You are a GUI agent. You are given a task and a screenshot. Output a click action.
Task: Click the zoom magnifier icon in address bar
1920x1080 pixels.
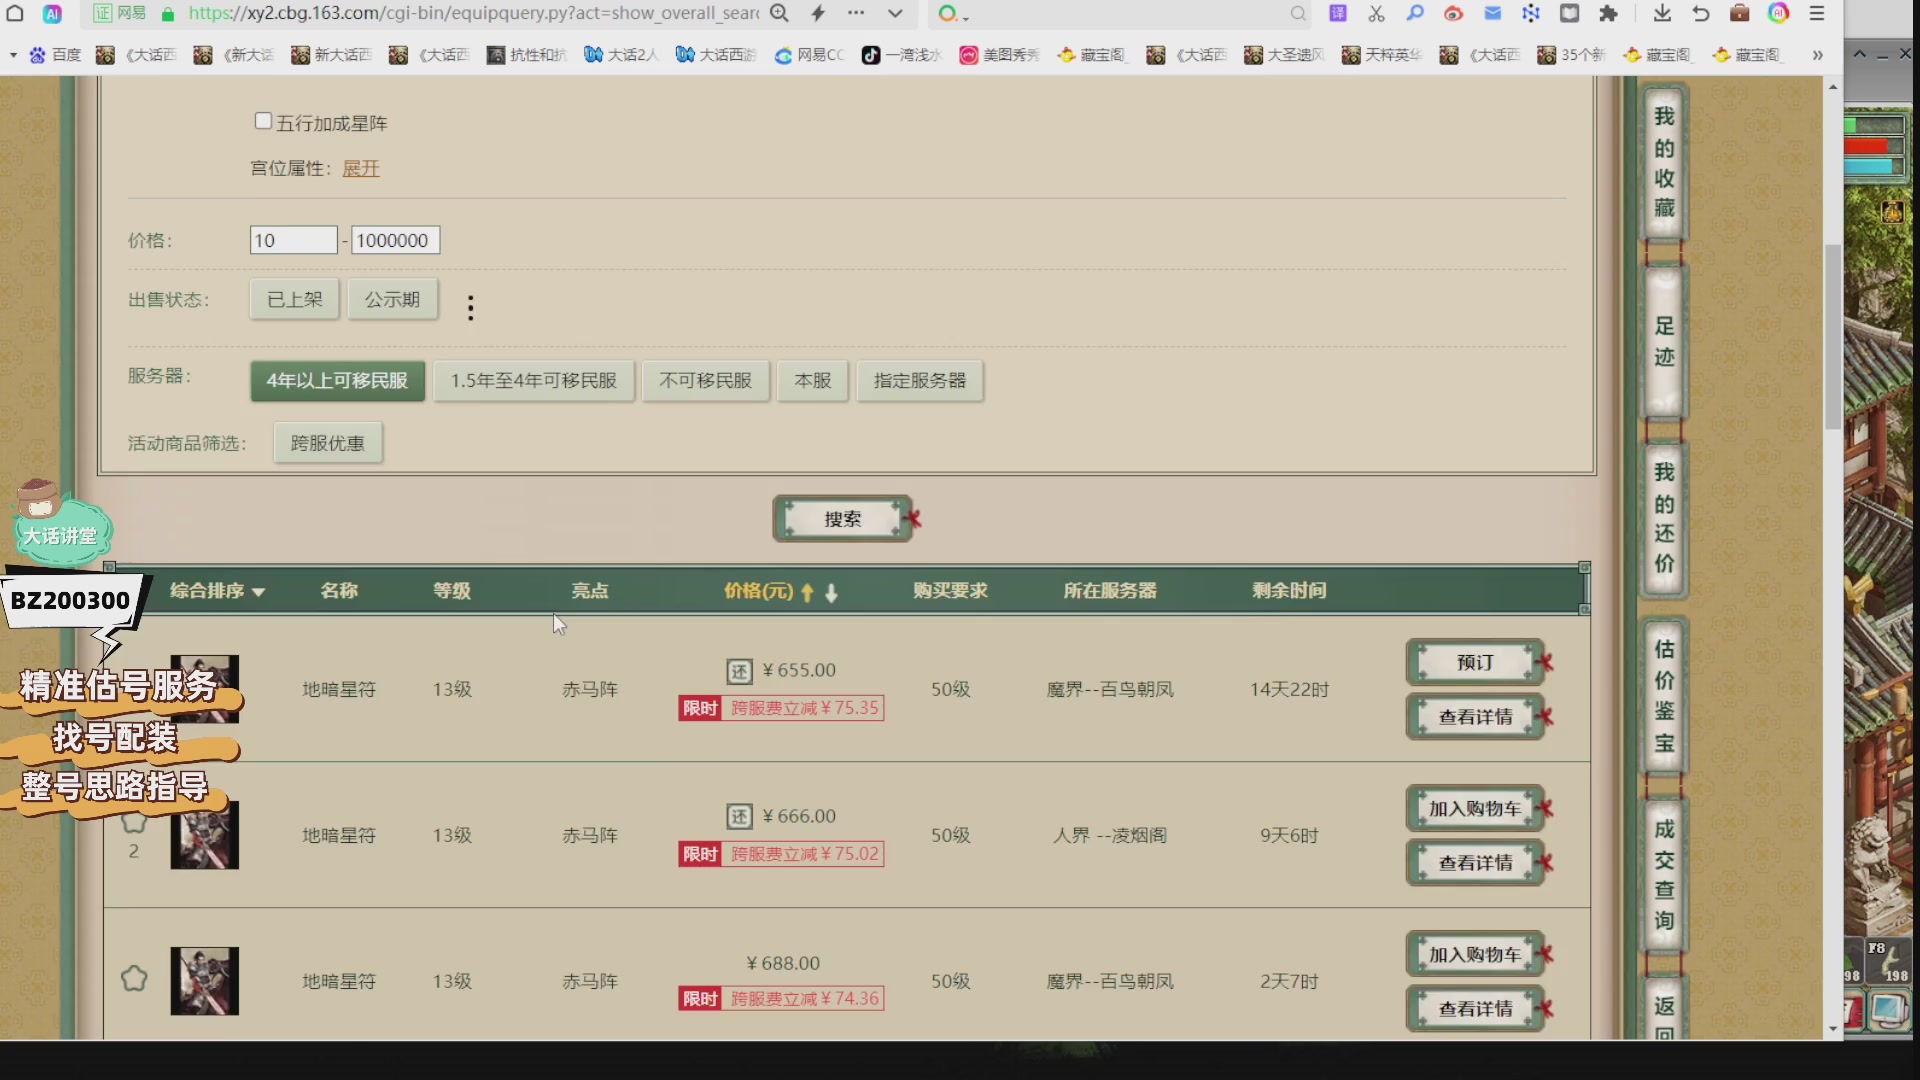(x=780, y=13)
